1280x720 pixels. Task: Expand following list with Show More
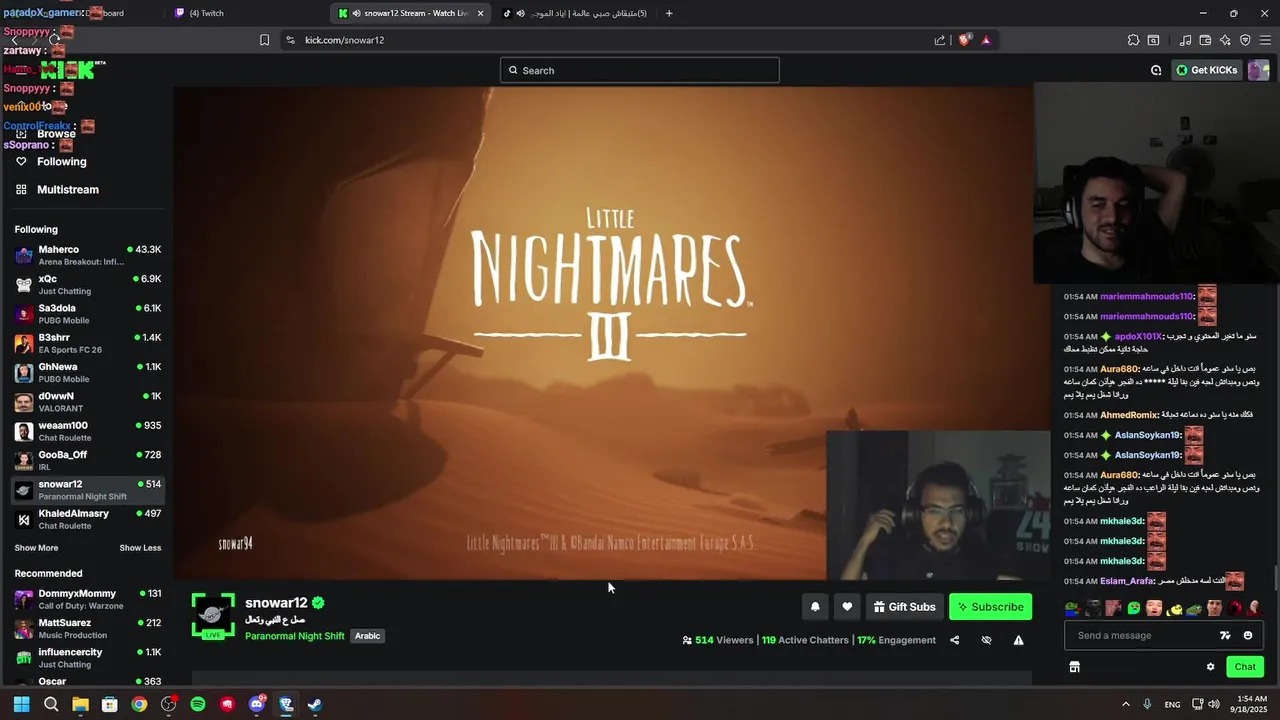pos(36,548)
